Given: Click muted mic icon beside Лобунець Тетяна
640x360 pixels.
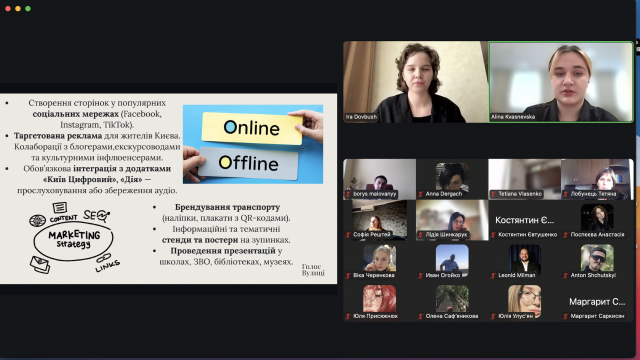Looking at the screenshot, I should click(566, 194).
